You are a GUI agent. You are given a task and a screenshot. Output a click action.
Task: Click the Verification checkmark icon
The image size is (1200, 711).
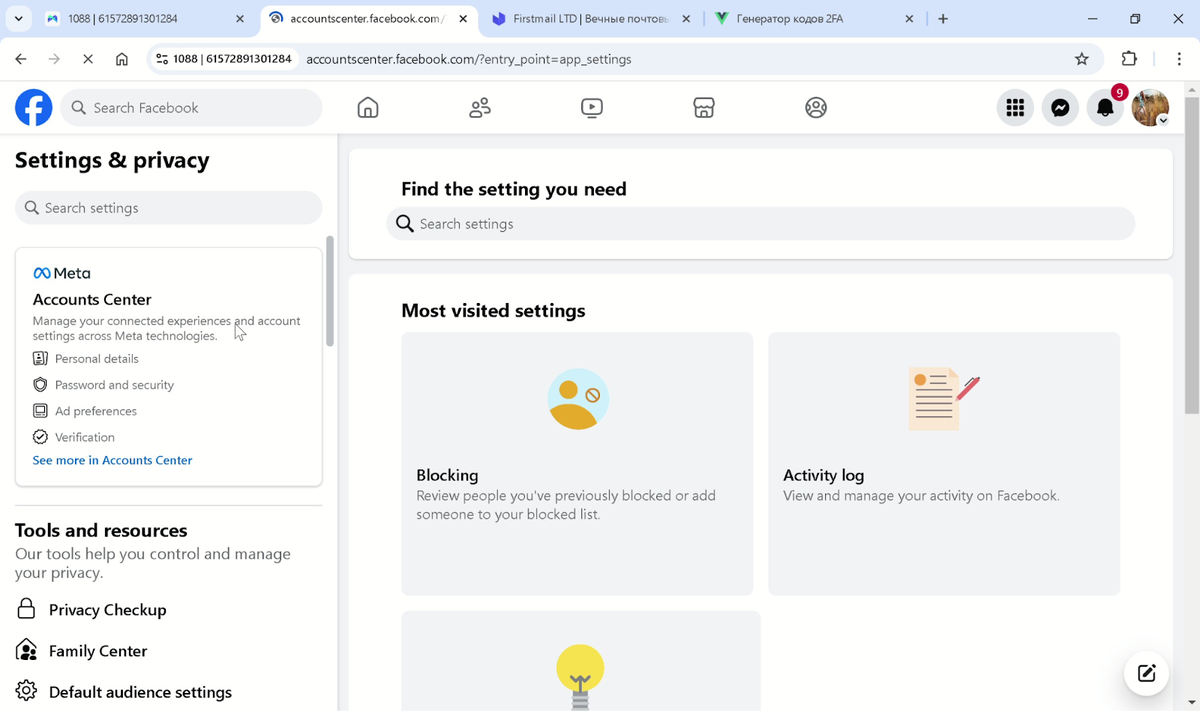coord(40,436)
